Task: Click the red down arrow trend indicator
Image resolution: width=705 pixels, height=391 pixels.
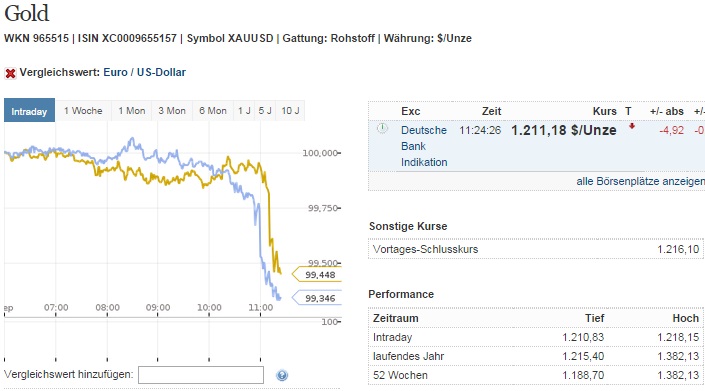Action: [632, 126]
